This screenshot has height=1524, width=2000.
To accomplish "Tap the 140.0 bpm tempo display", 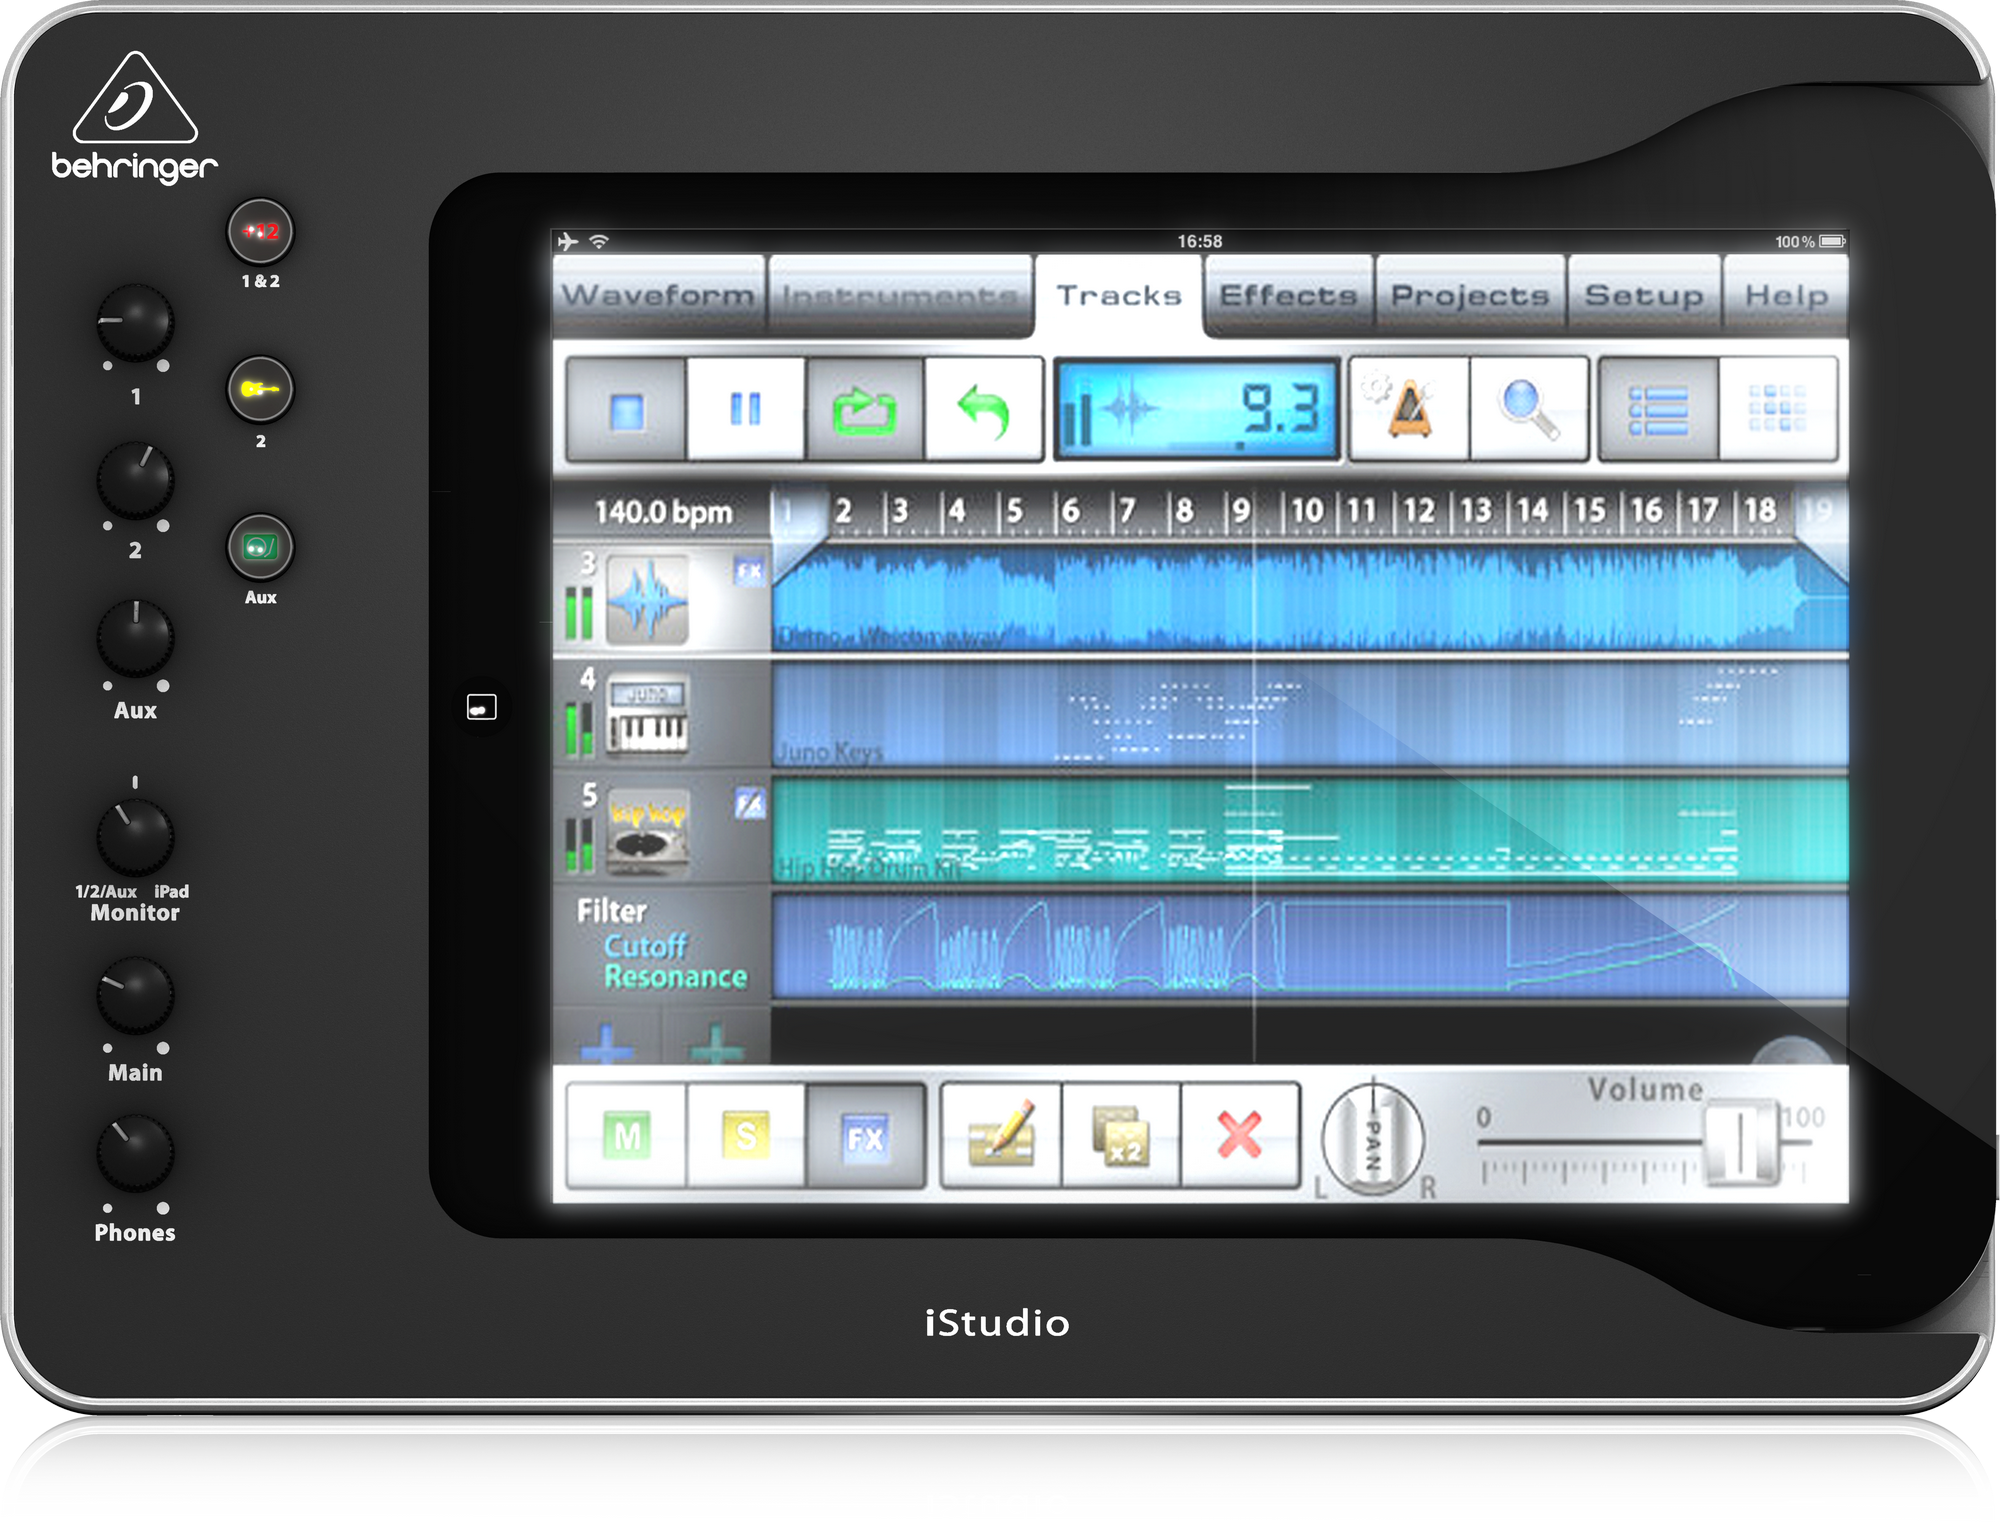I will click(663, 512).
